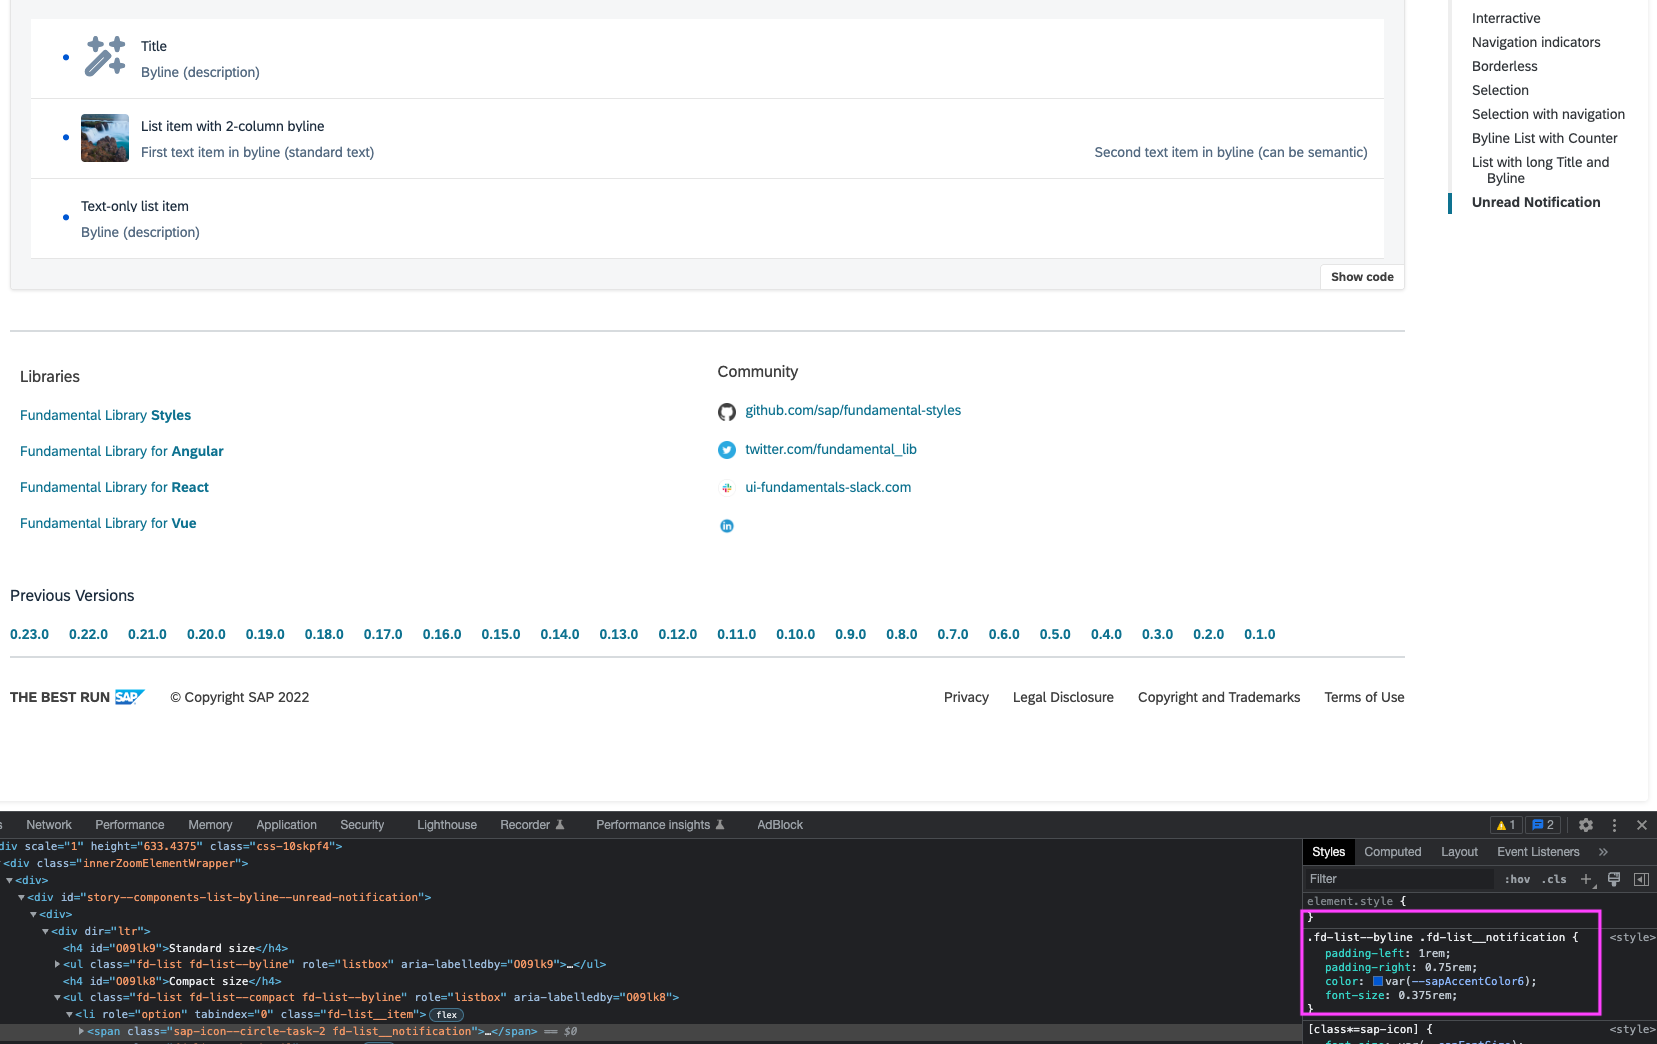This screenshot has width=1657, height=1044.
Task: Expand the sap-icon--circle-task-2 span node
Action: click(x=81, y=1031)
